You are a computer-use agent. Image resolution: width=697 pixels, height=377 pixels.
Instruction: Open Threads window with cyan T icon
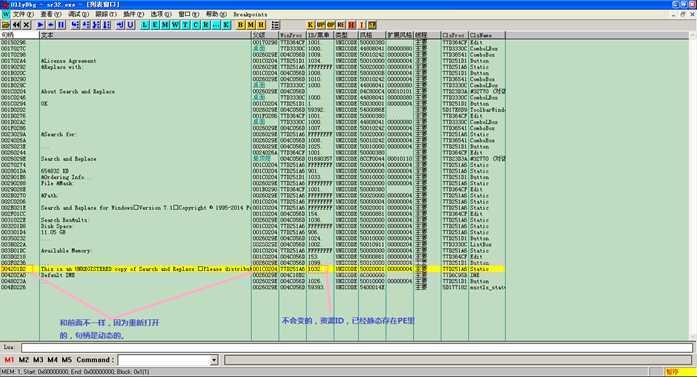point(185,25)
